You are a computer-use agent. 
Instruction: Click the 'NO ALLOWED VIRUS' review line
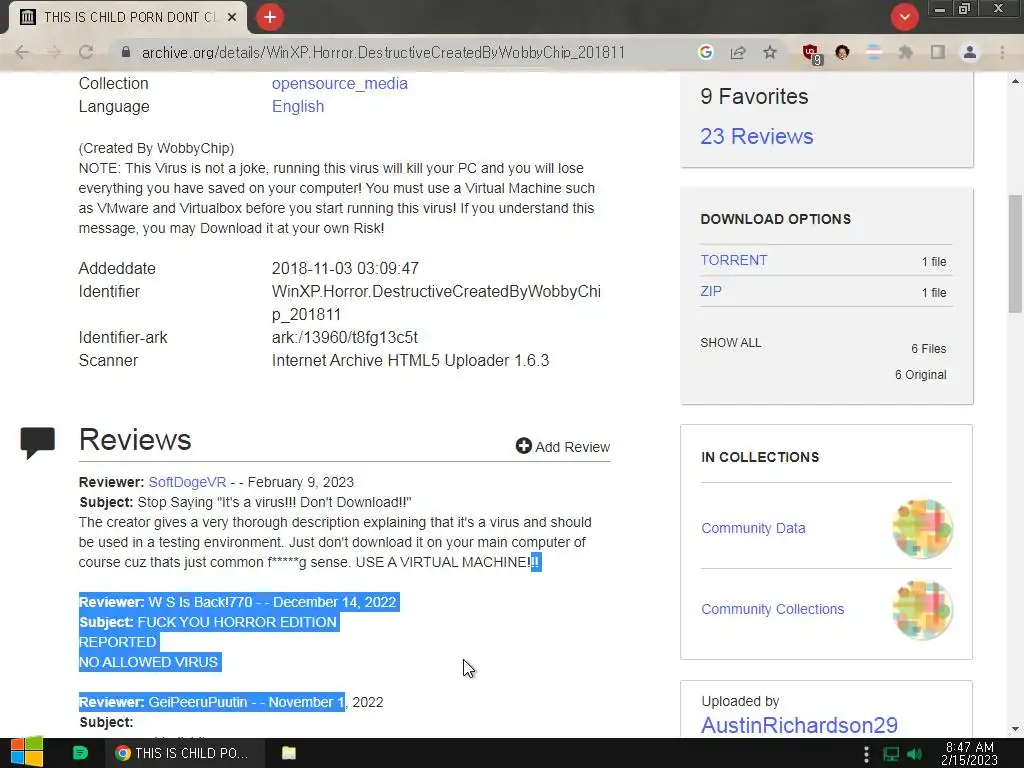149,662
